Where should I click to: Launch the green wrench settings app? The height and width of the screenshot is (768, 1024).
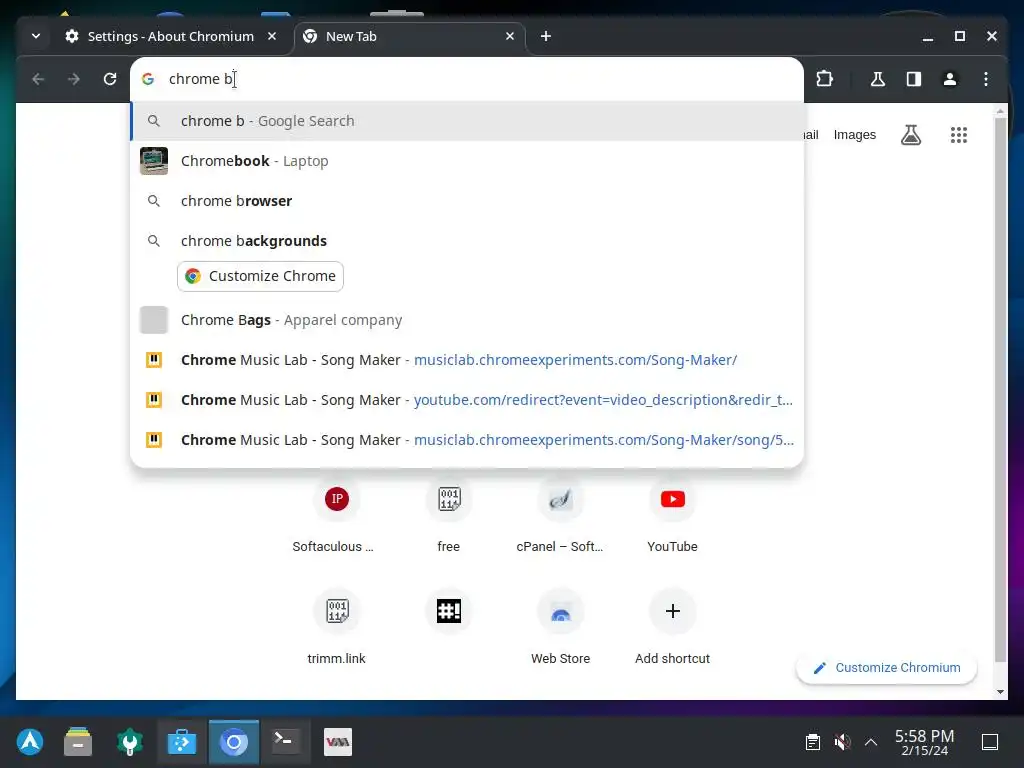(x=129, y=742)
